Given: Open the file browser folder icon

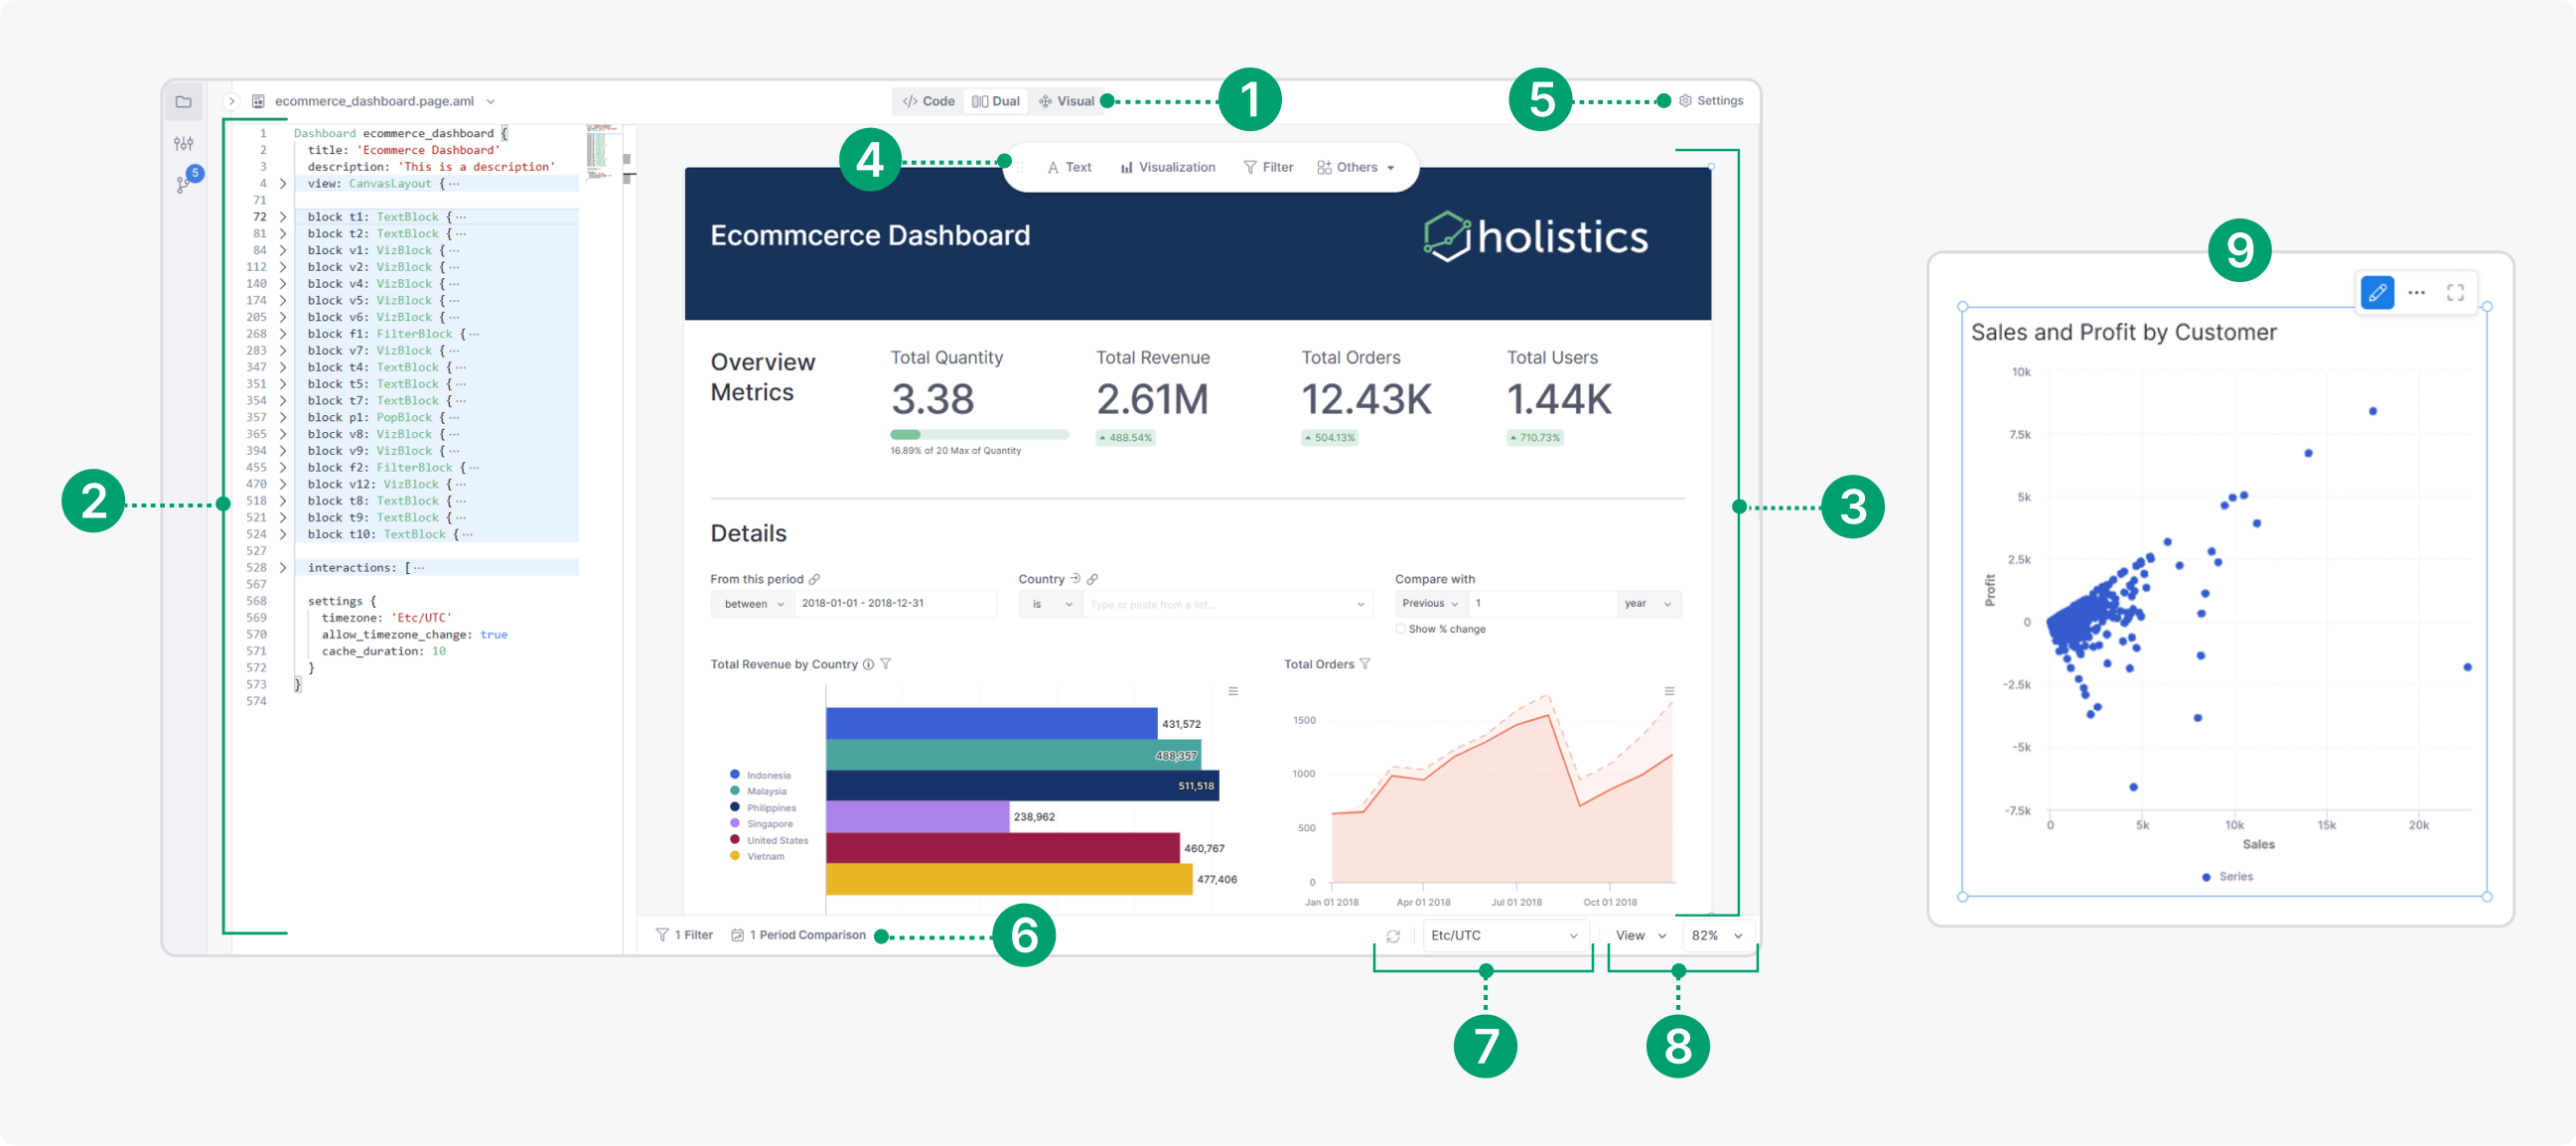Looking at the screenshot, I should click(x=184, y=100).
